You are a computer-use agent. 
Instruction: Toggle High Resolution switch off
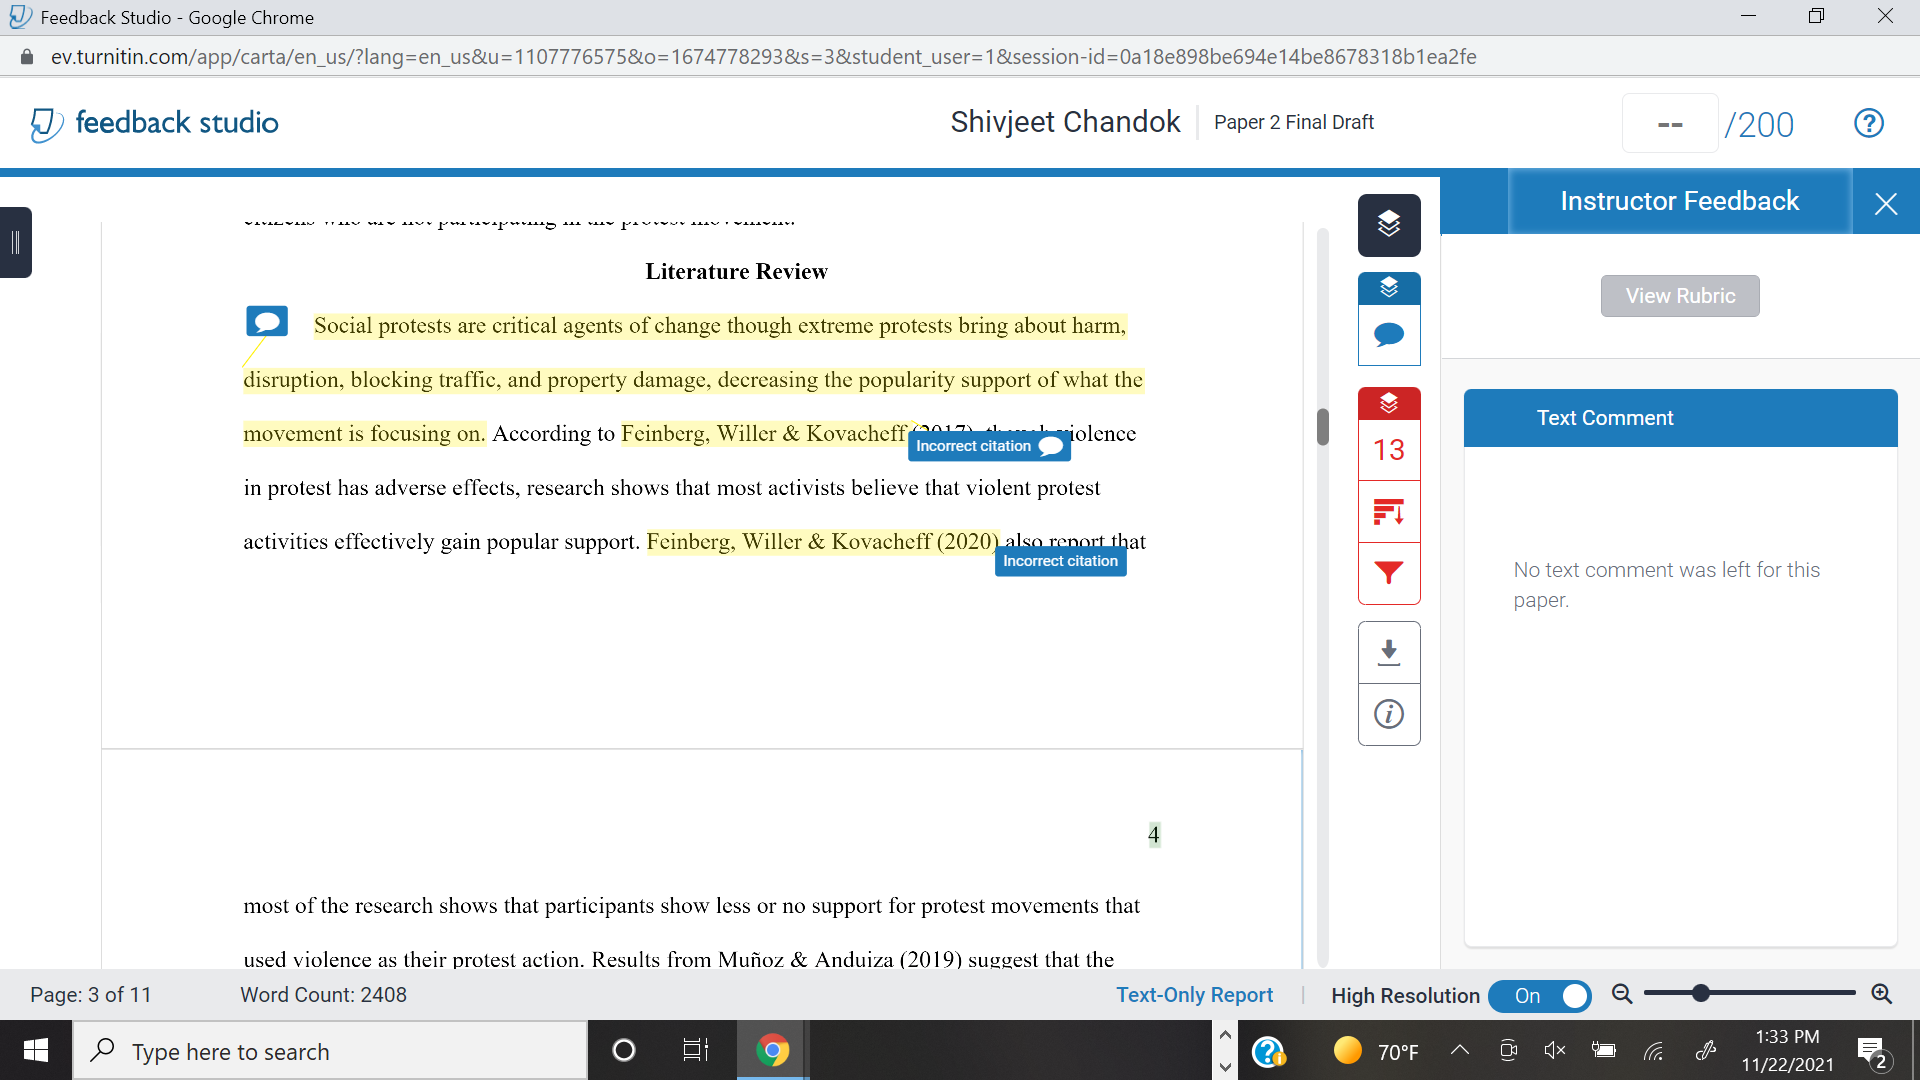[x=1540, y=996]
